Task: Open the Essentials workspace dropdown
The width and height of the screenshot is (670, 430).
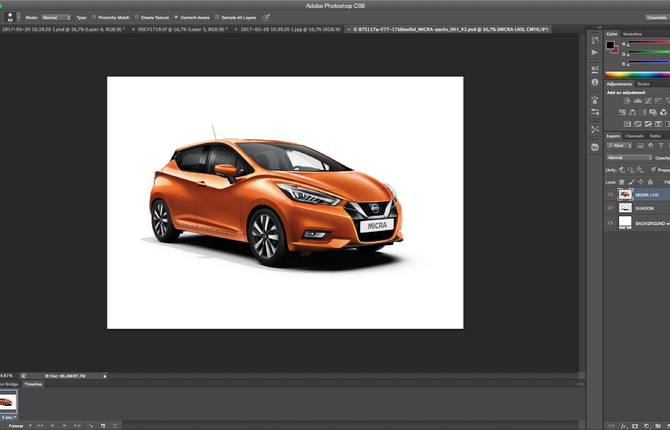Action: click(657, 18)
